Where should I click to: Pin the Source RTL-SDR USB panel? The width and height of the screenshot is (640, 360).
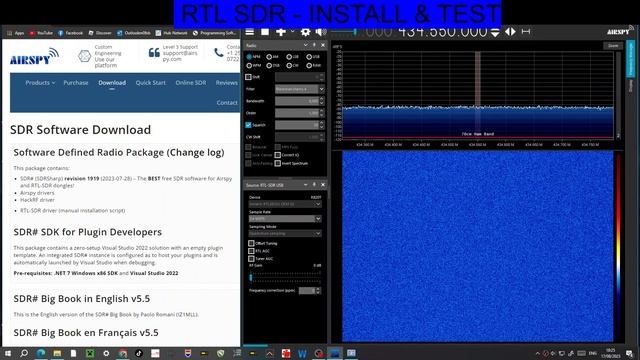[x=314, y=185]
